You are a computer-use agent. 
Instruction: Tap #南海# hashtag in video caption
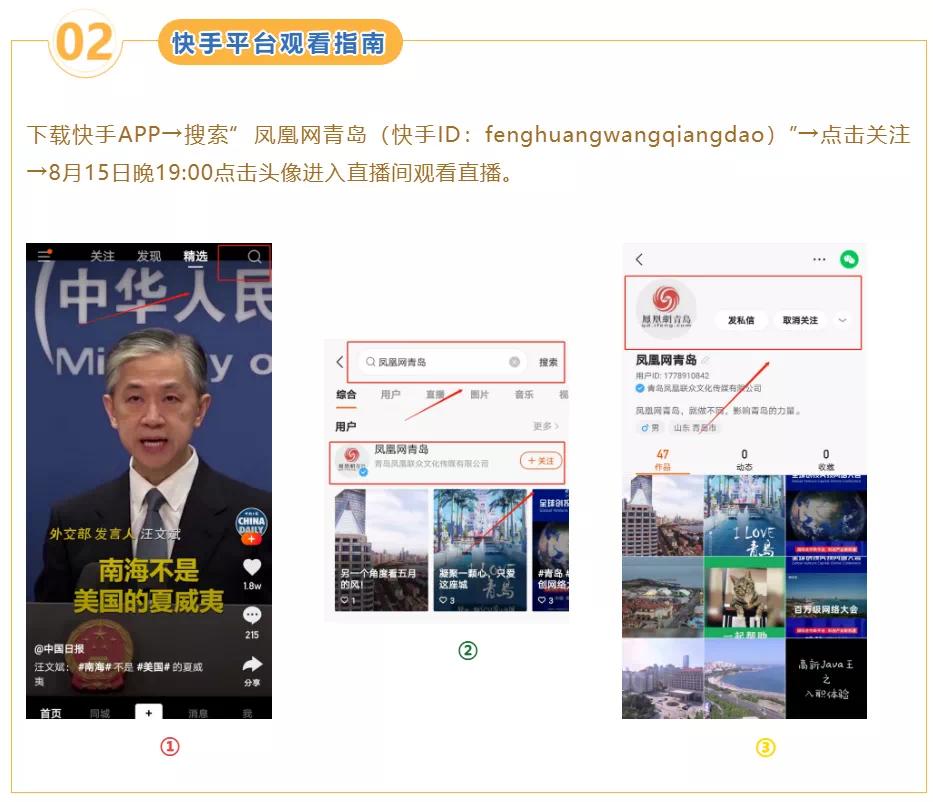(95, 667)
